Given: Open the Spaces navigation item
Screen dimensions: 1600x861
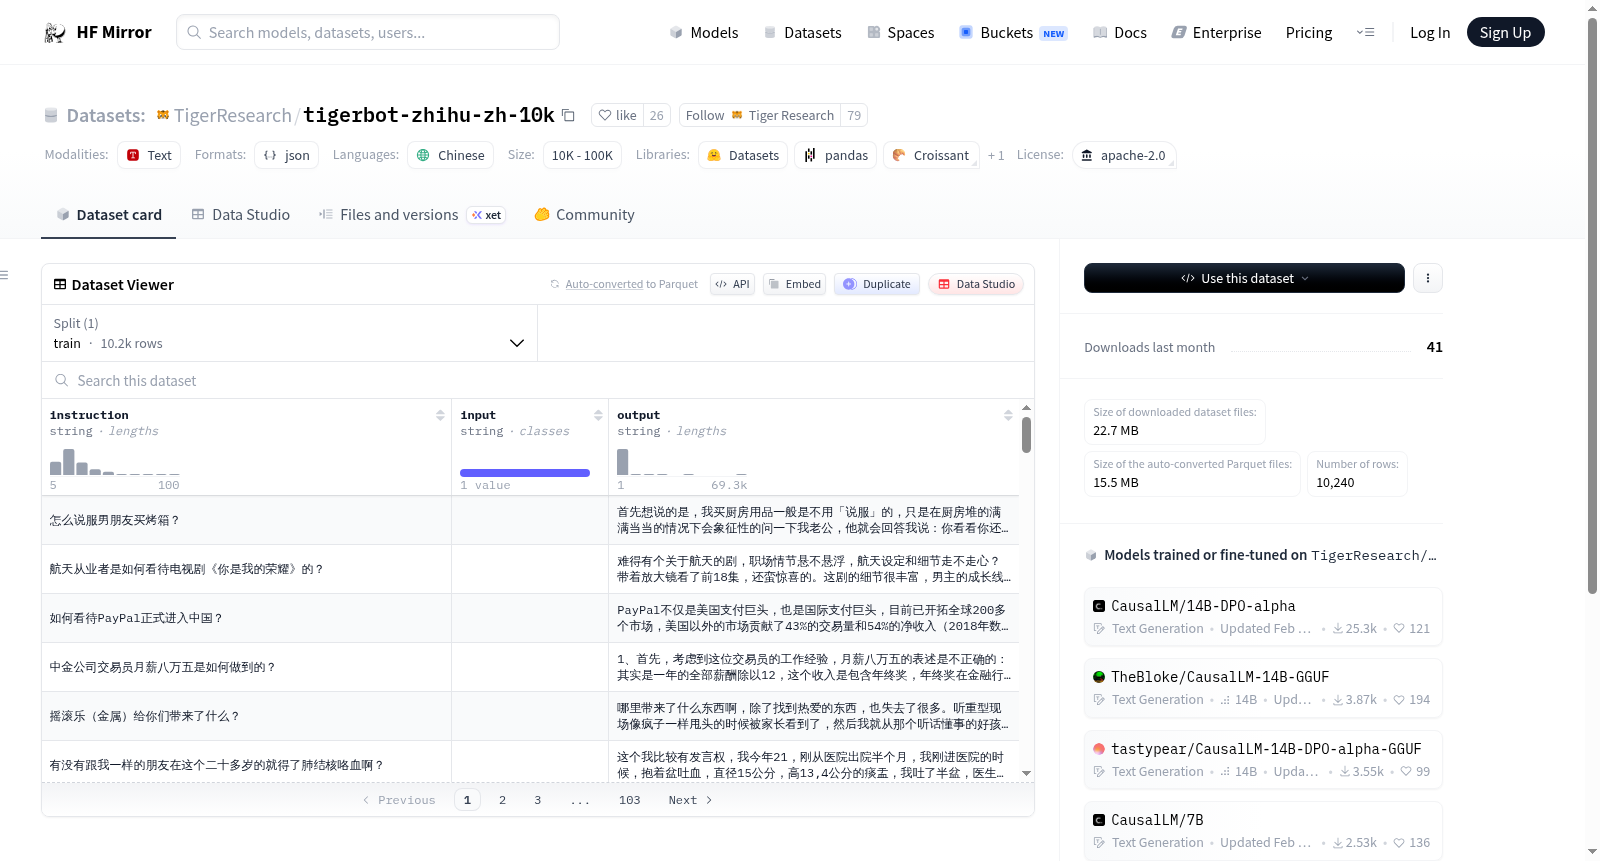Looking at the screenshot, I should (900, 32).
